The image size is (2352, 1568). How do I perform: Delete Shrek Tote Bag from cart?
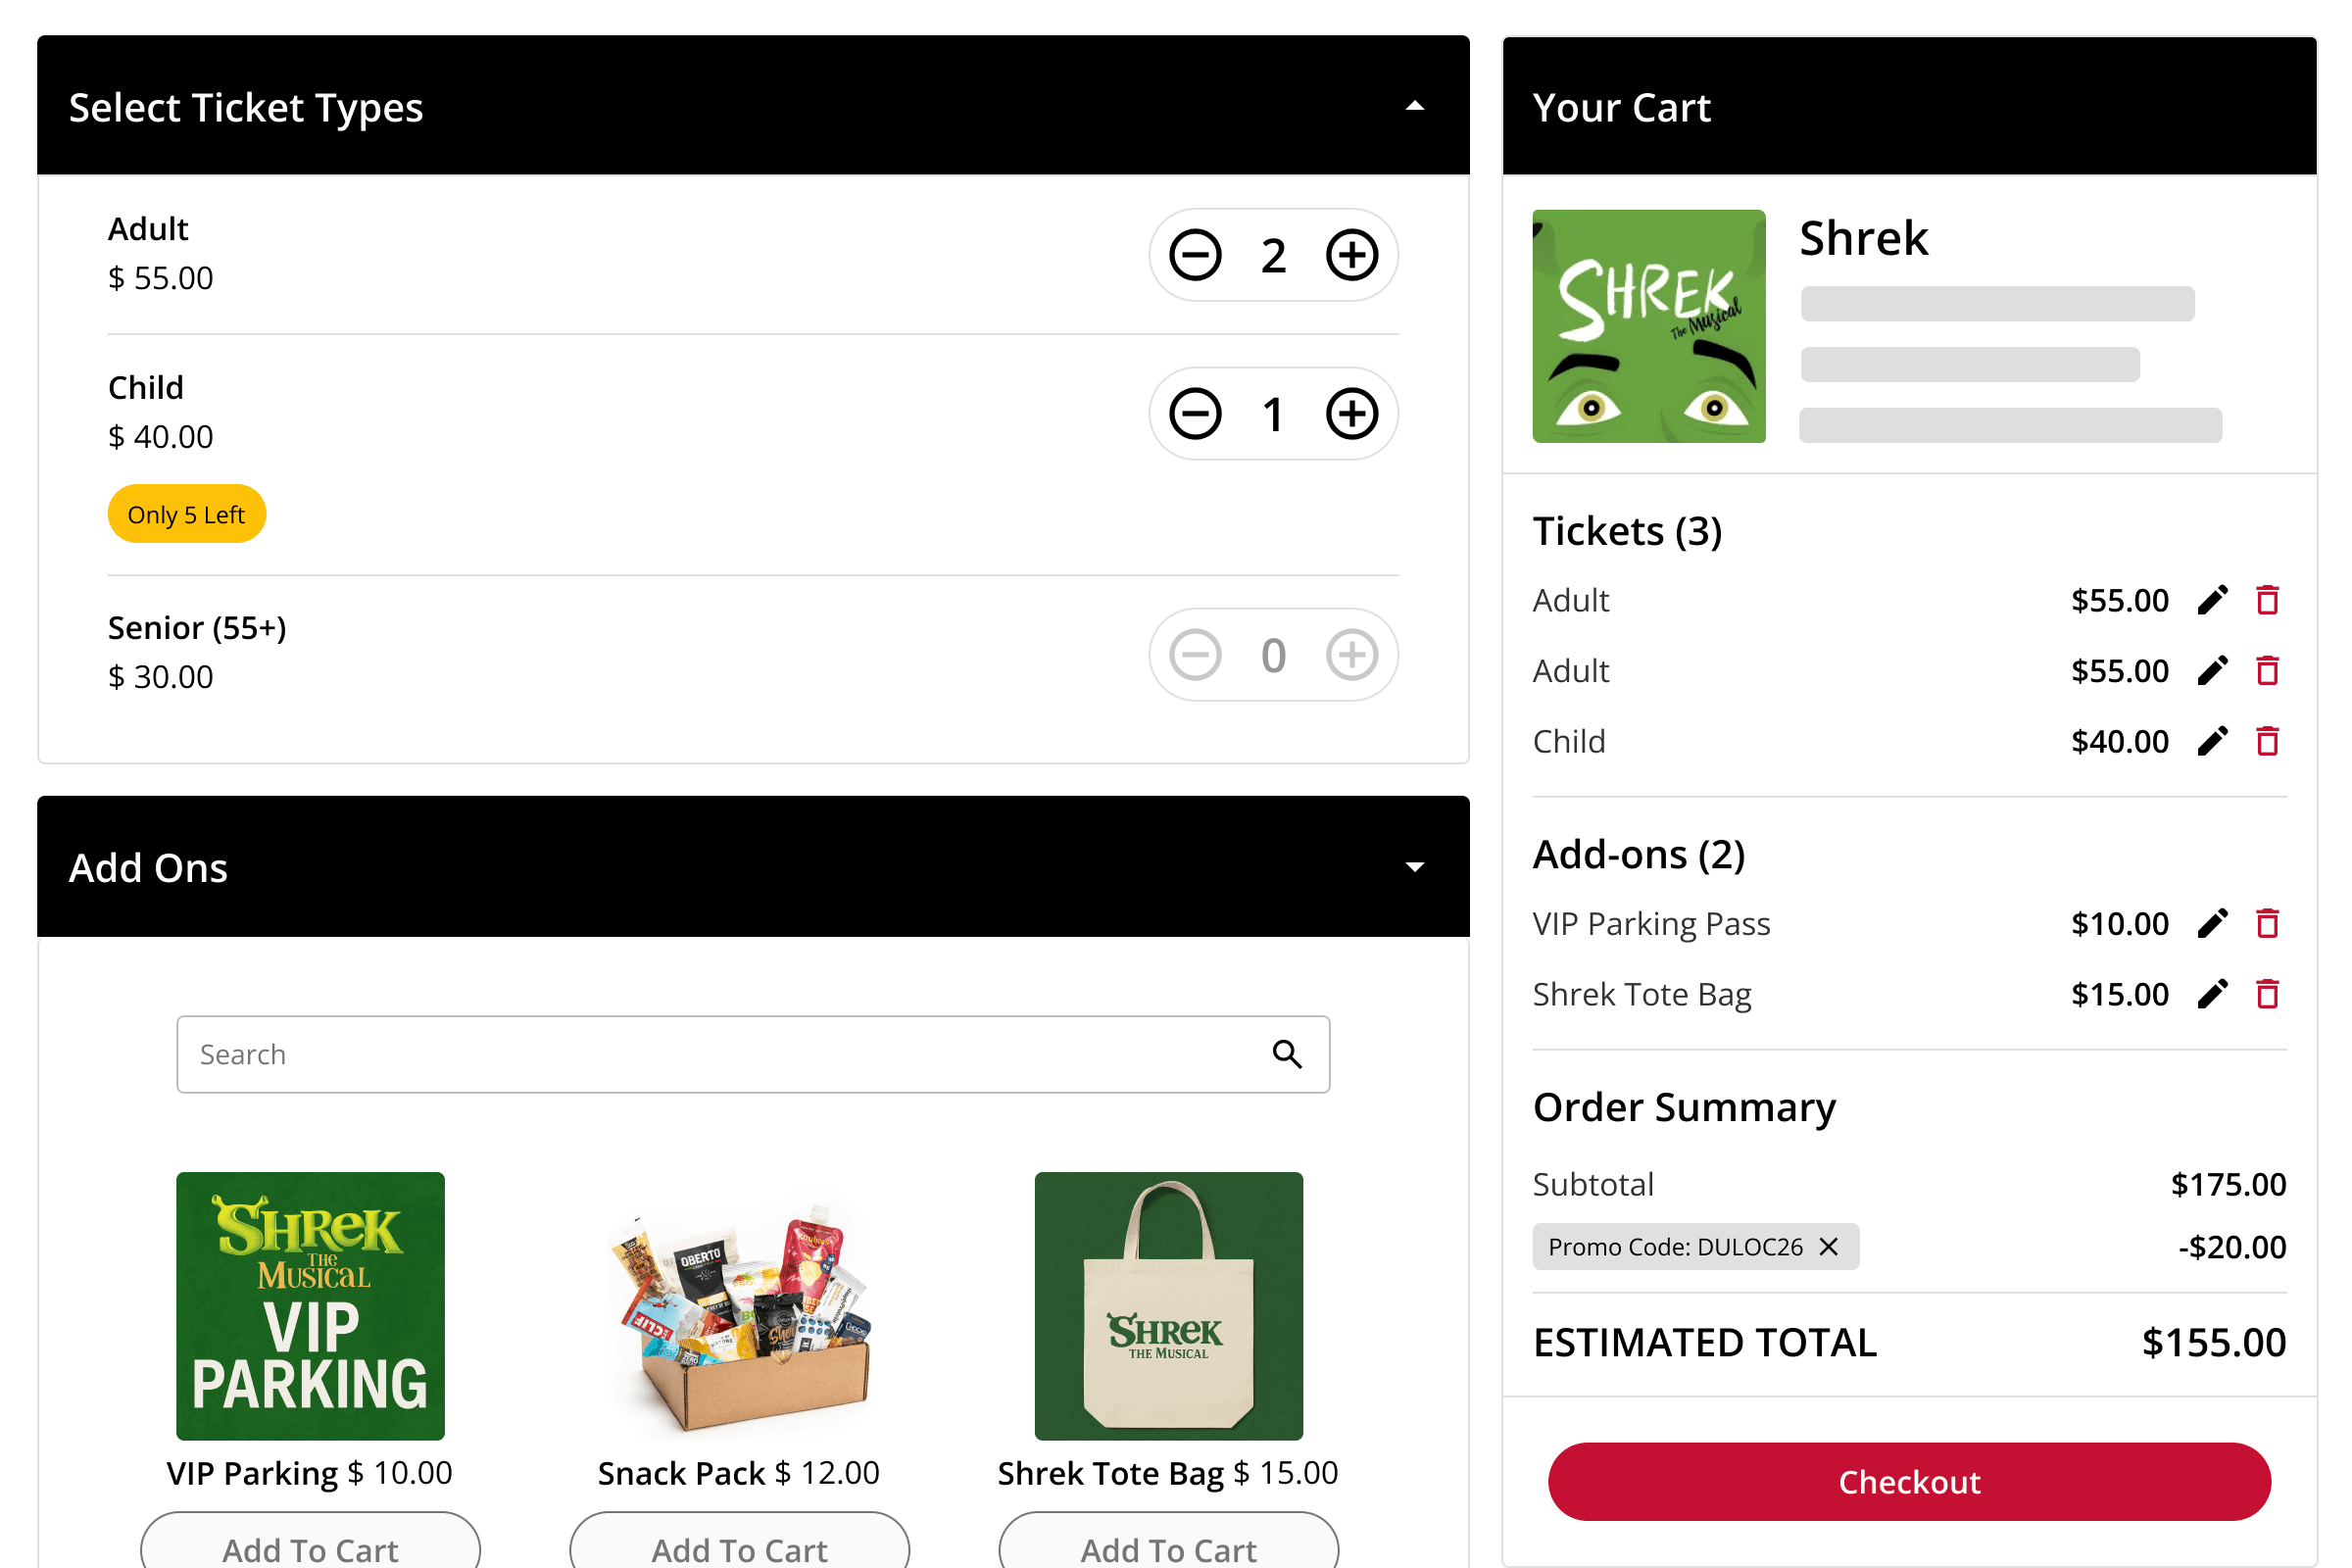(2267, 994)
